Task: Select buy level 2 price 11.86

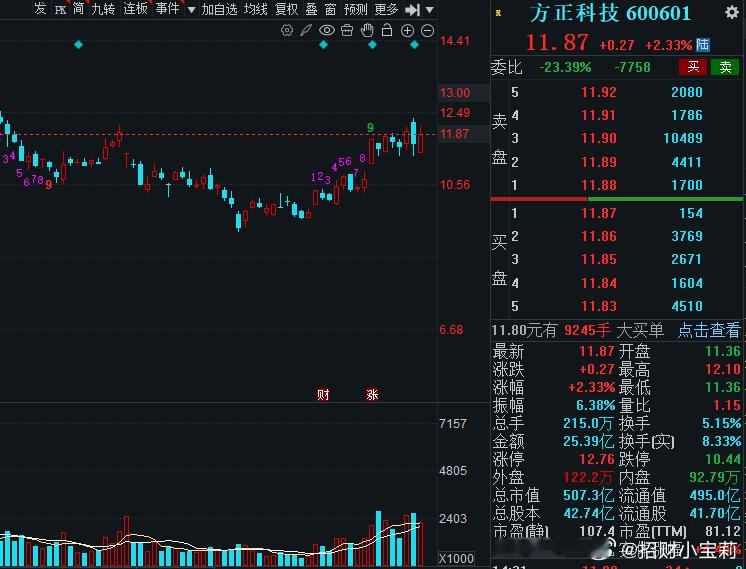Action: (599, 236)
